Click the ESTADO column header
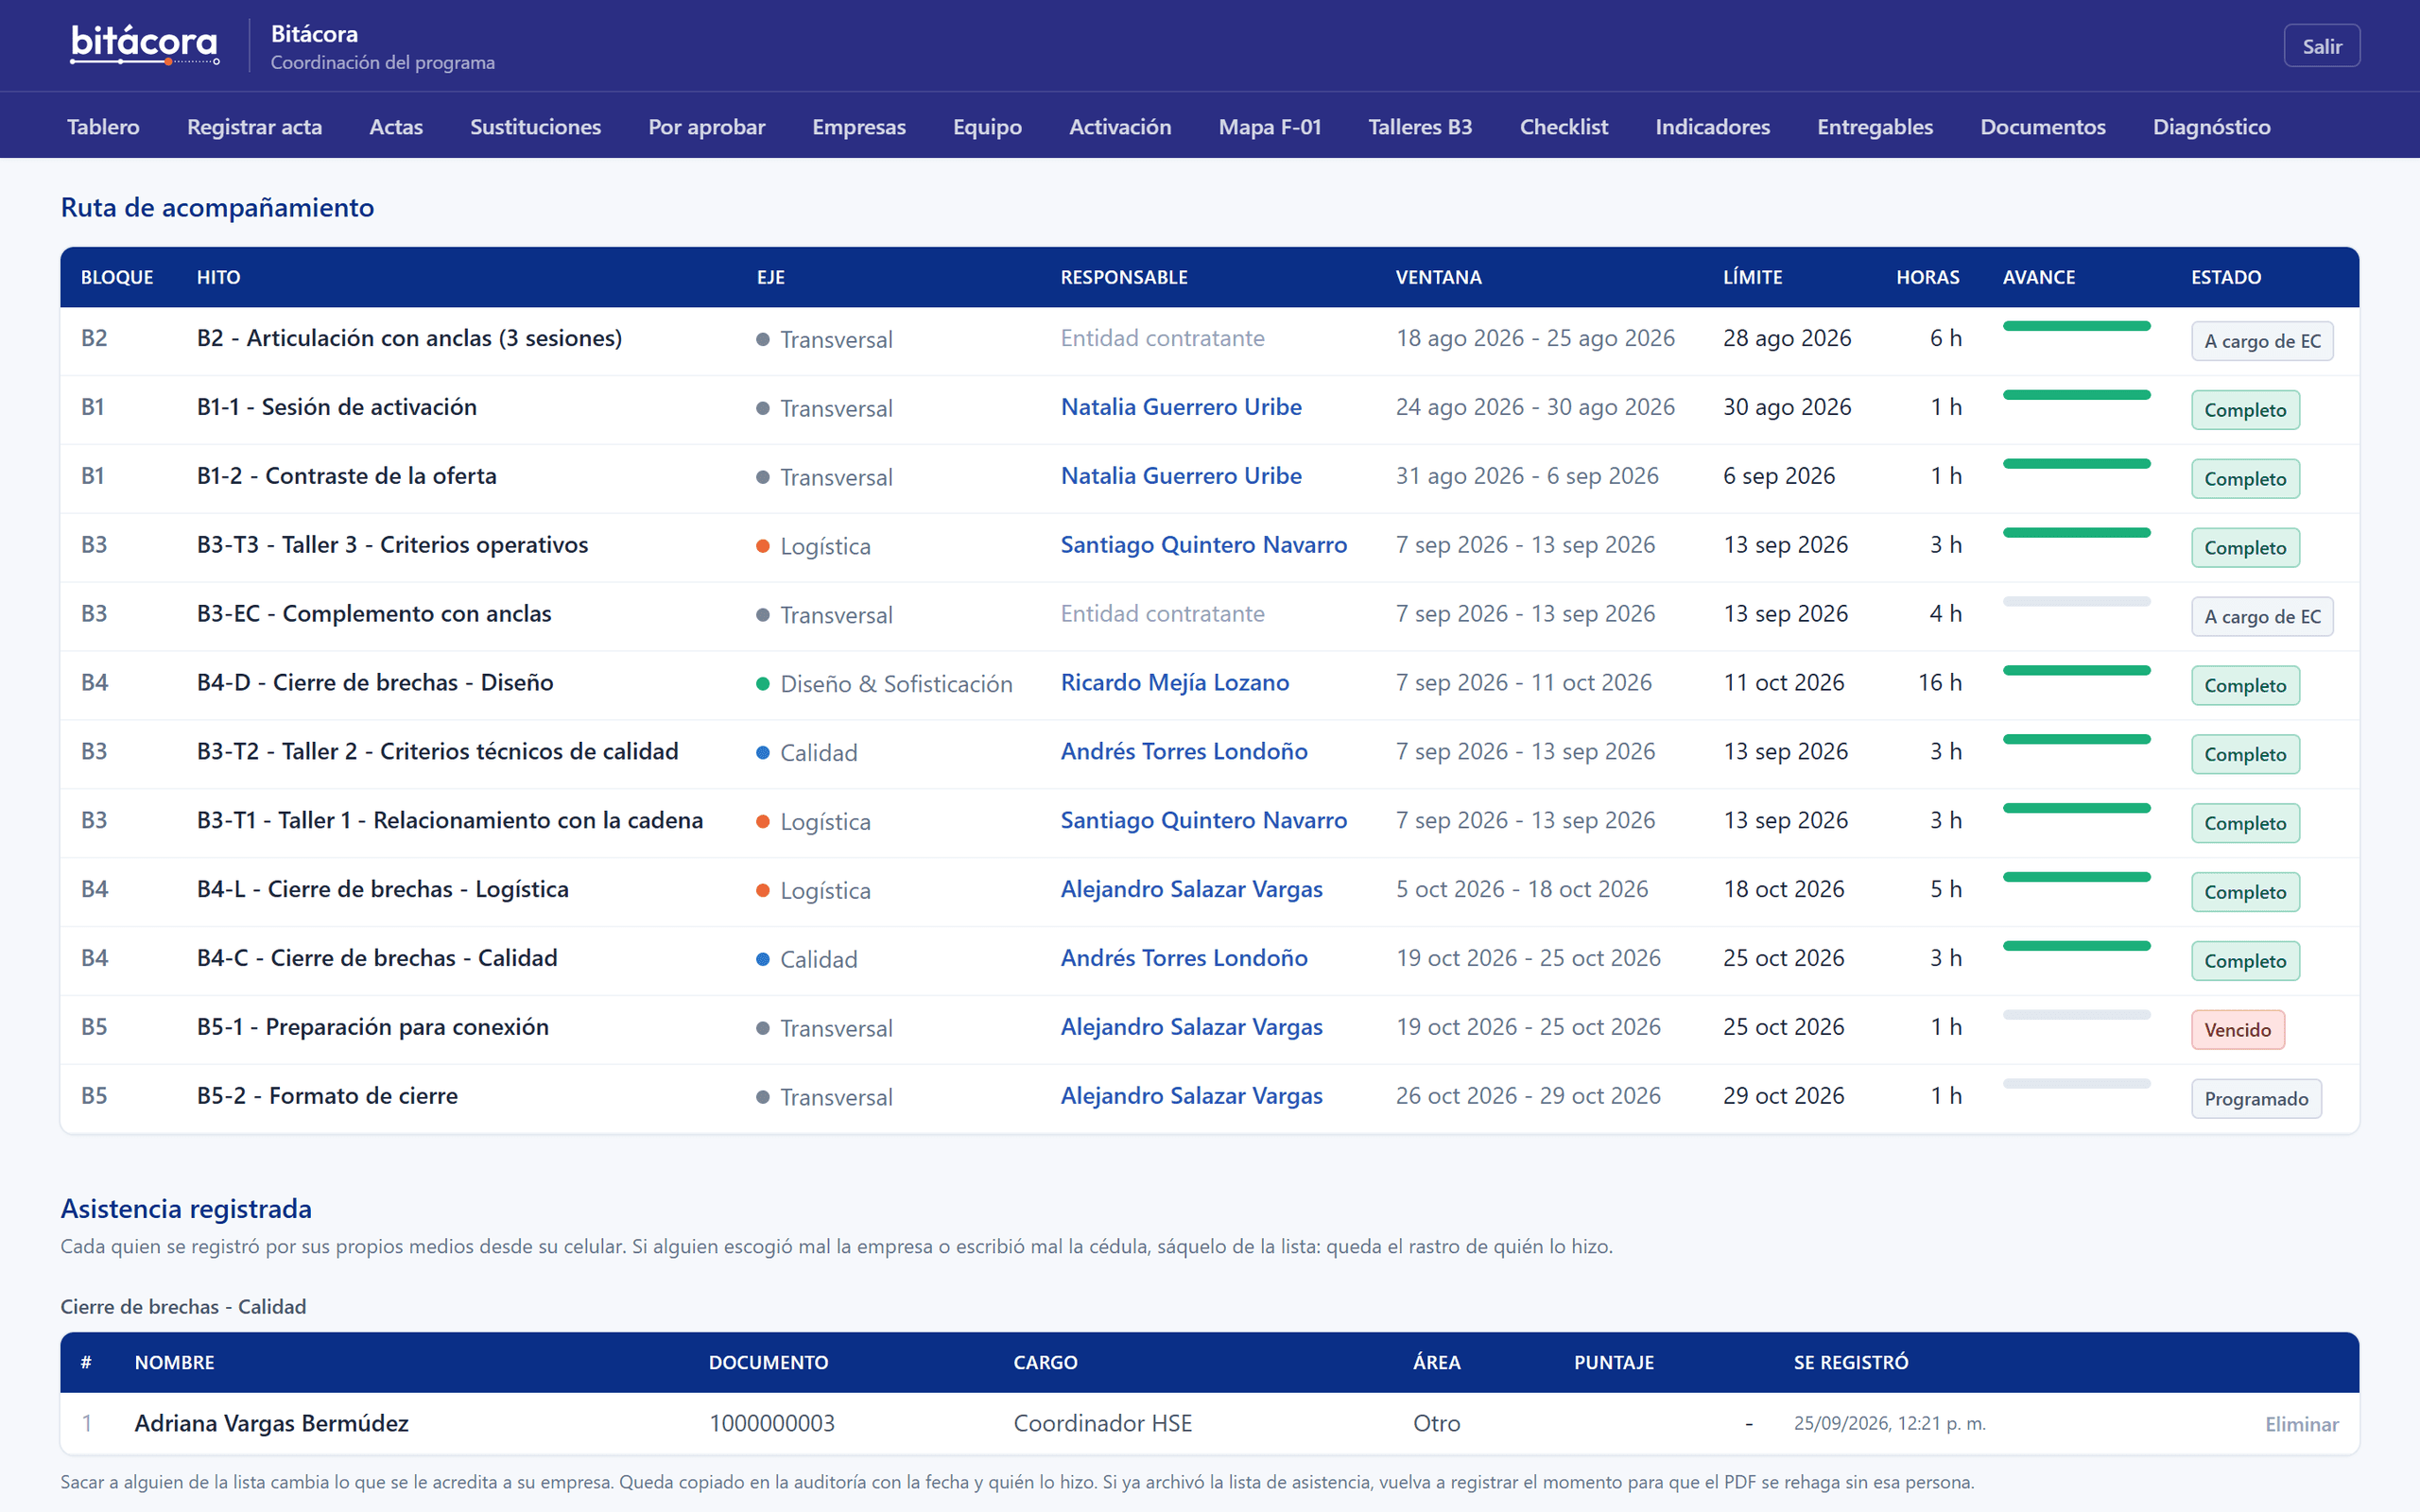 pyautogui.click(x=2226, y=277)
